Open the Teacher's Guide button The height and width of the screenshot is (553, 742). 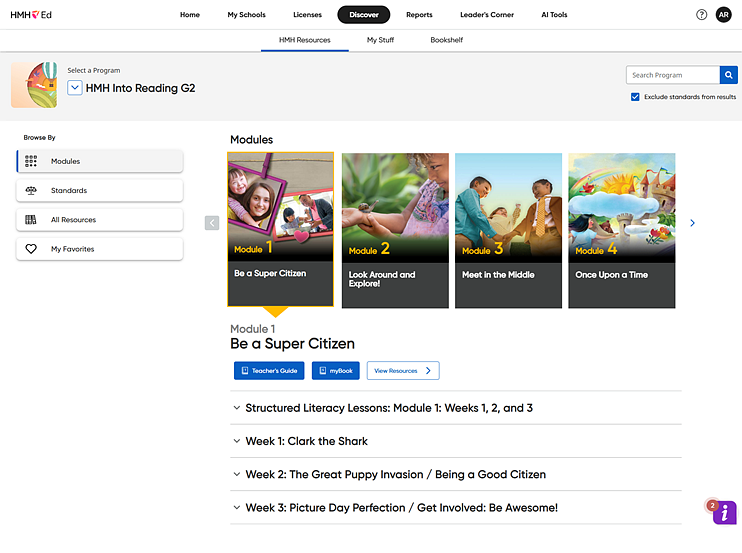269,370
